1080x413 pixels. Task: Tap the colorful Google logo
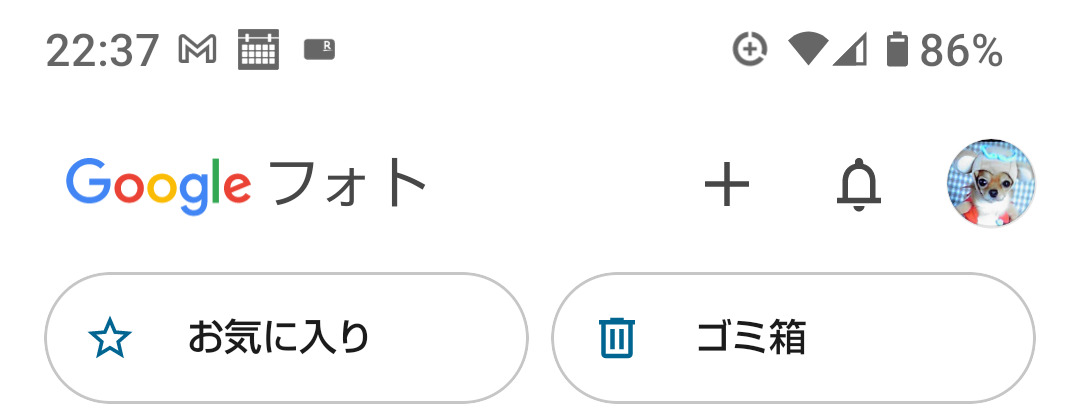pyautogui.click(x=158, y=185)
